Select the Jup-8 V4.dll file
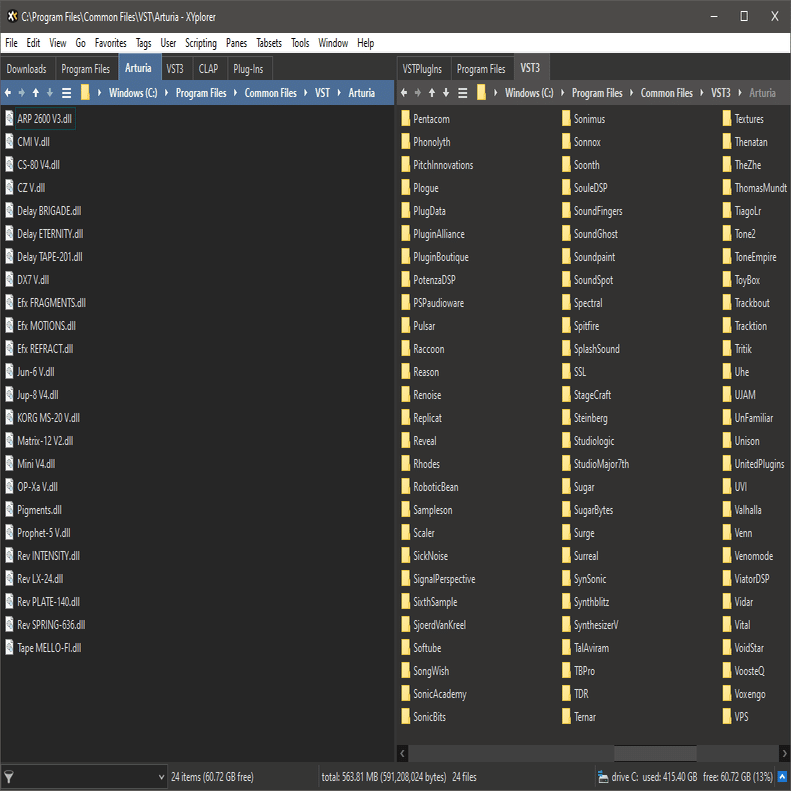Viewport: 791px width, 791px height. (38, 394)
